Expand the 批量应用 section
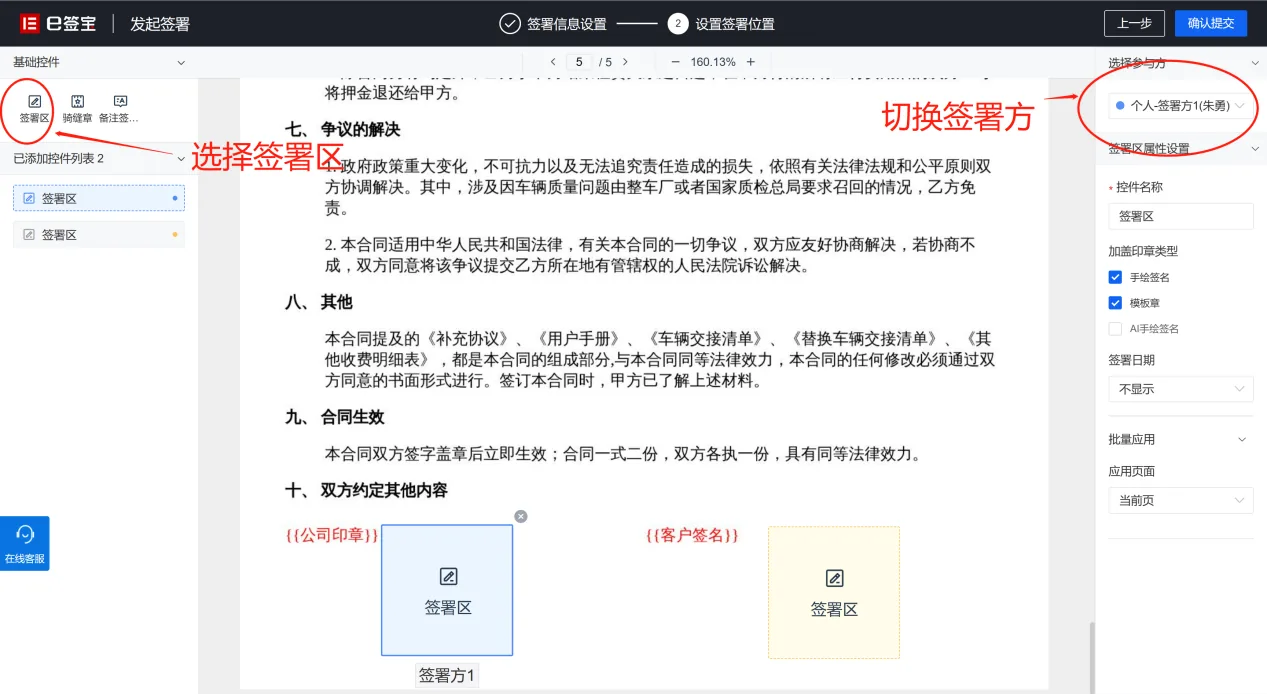 point(1243,440)
